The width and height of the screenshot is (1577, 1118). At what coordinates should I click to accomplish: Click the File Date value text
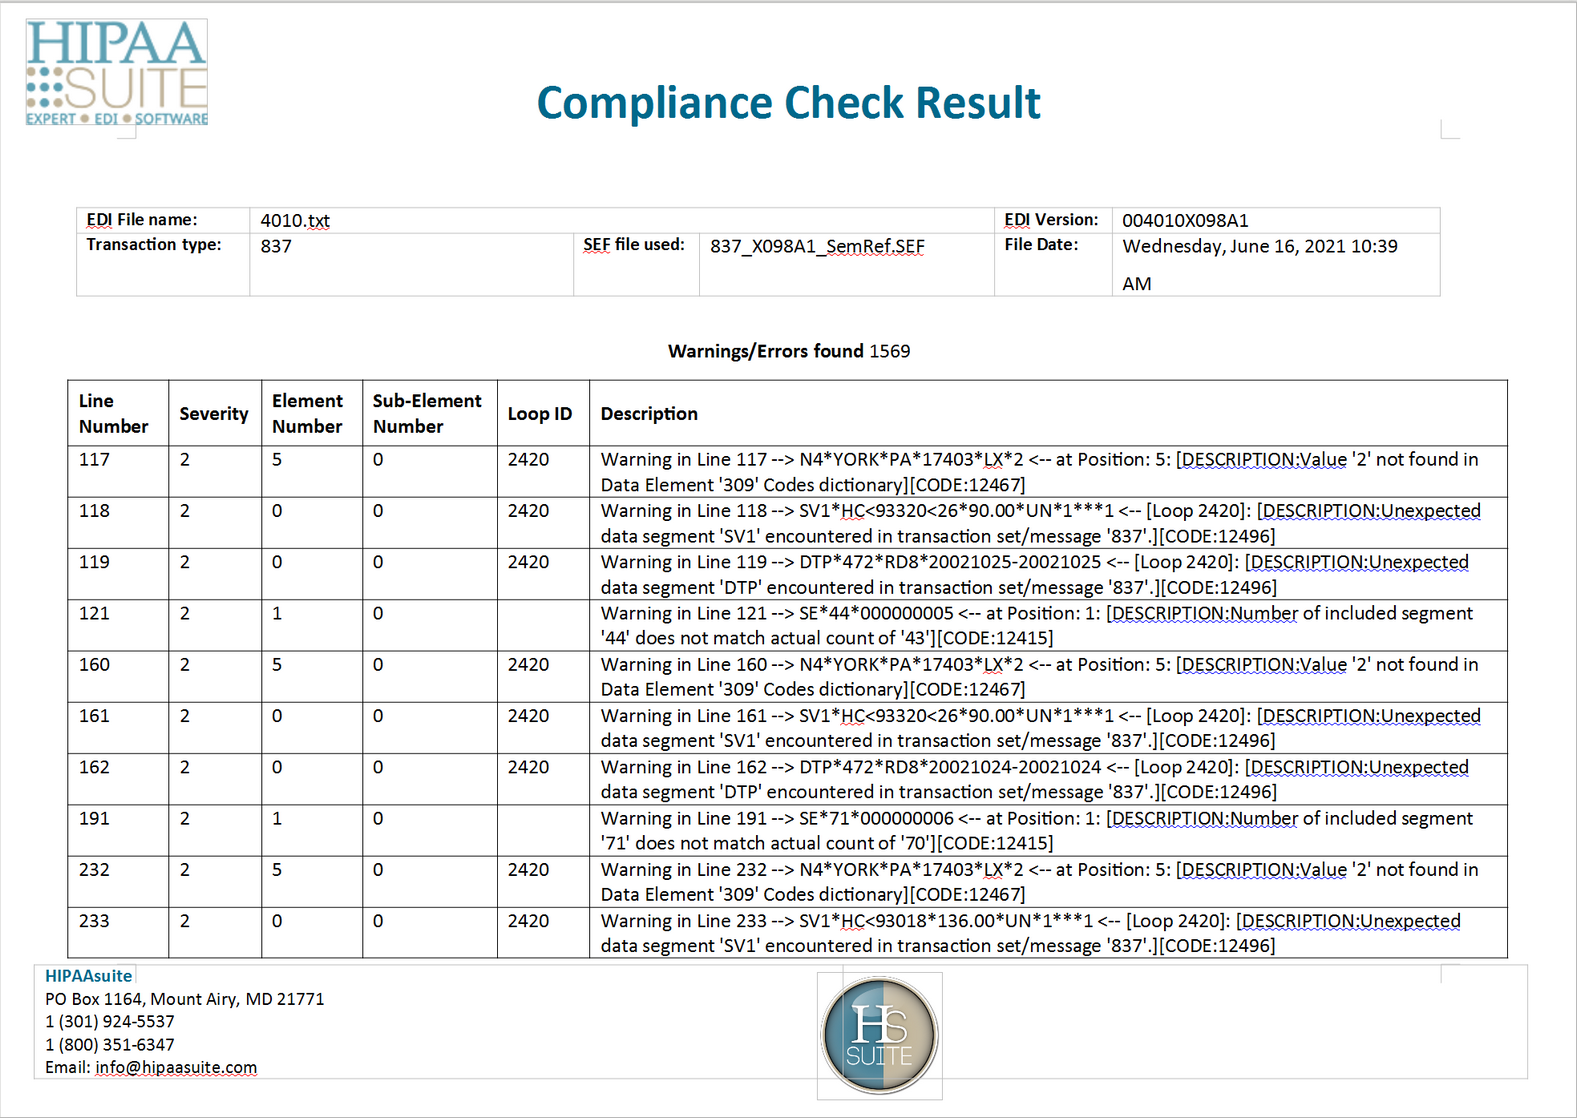(x=1259, y=247)
